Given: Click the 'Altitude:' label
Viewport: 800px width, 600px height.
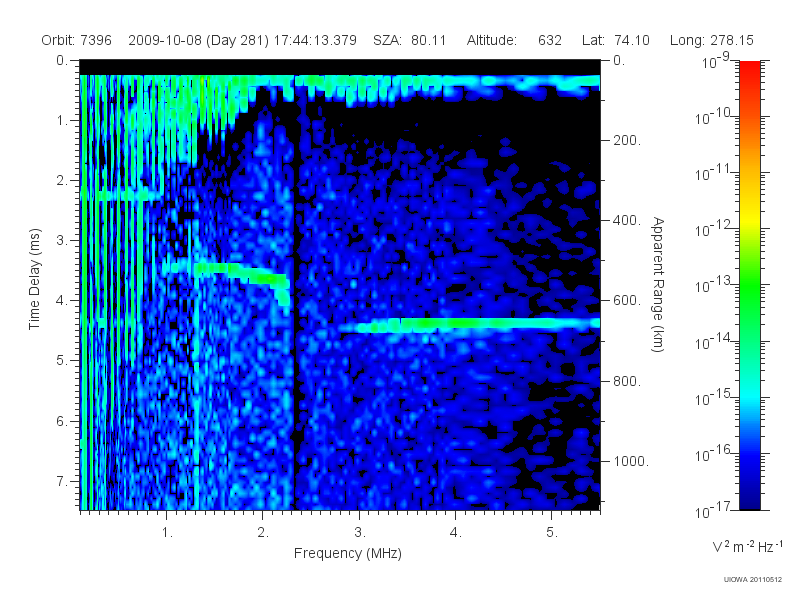Looking at the screenshot, I should pos(492,40).
